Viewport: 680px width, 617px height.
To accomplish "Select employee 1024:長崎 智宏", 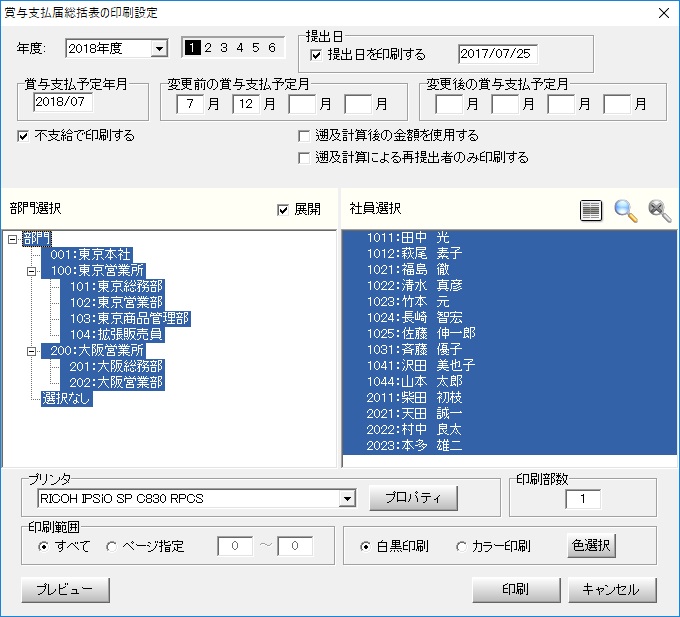I will 509,318.
